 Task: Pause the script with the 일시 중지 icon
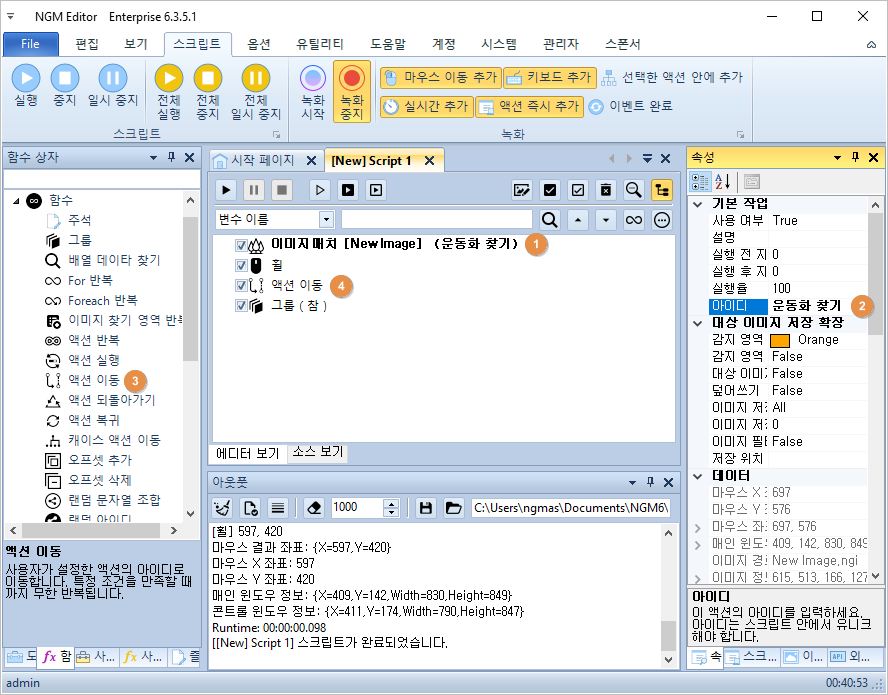click(113, 78)
